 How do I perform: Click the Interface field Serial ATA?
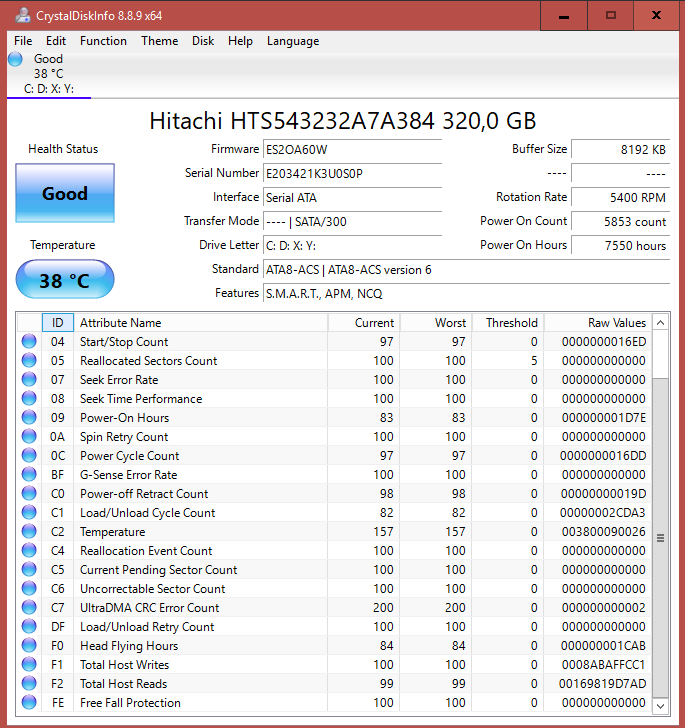pos(352,198)
